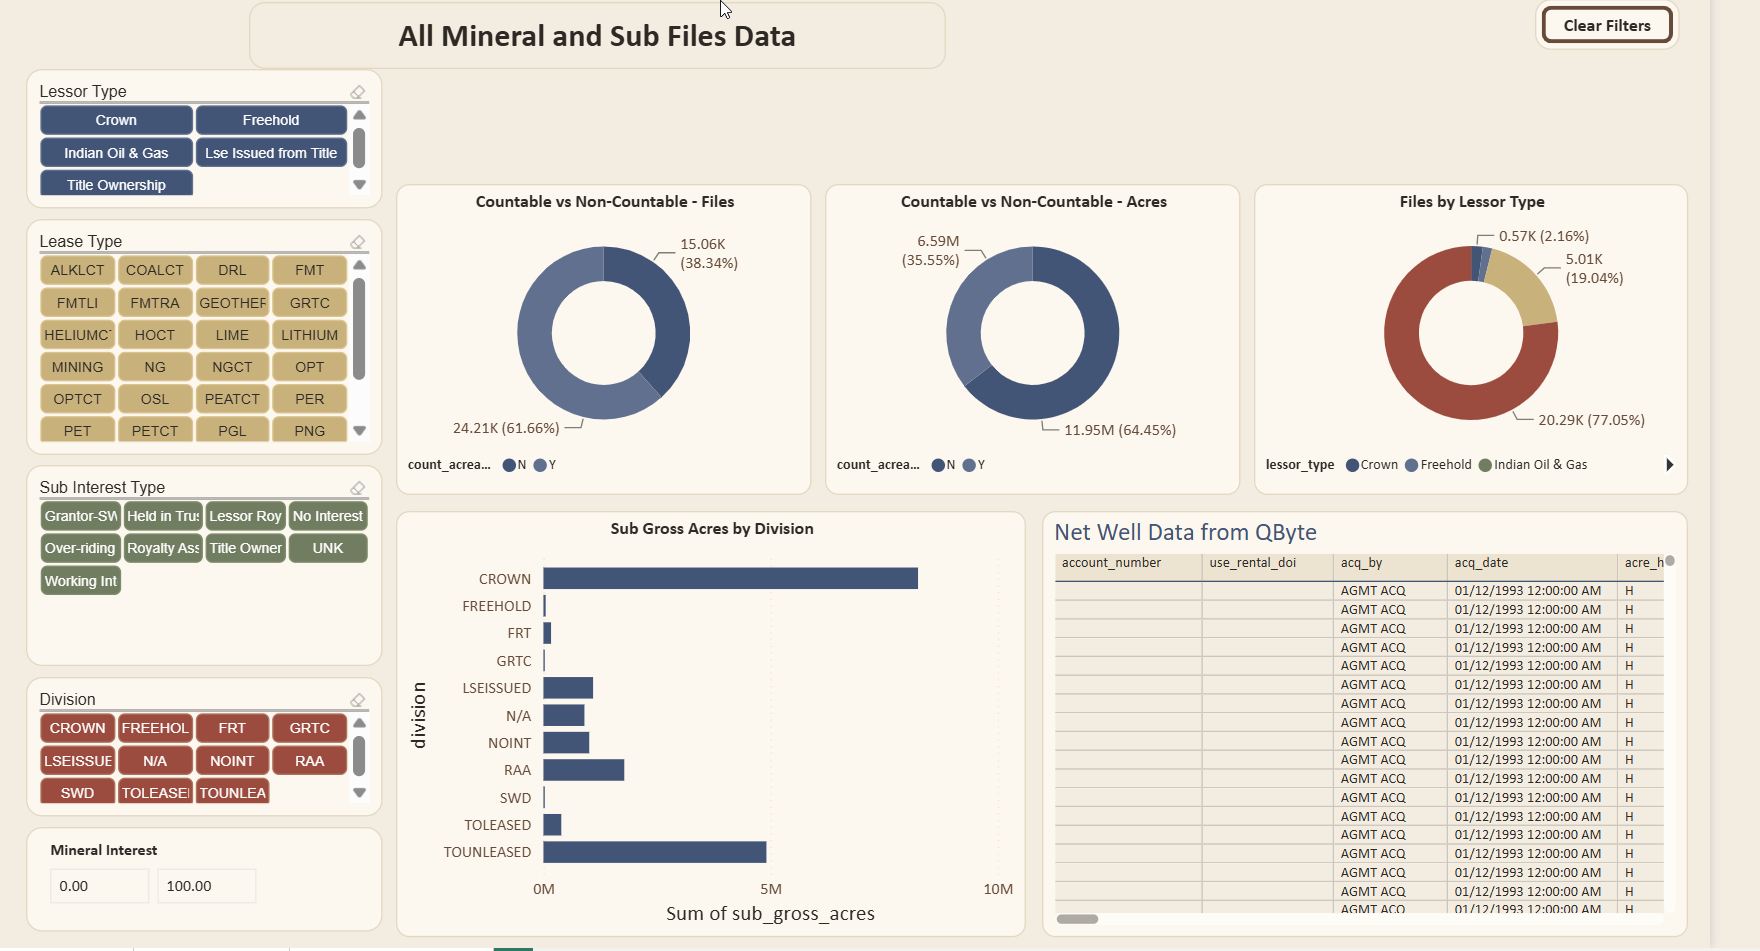This screenshot has width=1760, height=951.
Task: Clear the Sub Interest Type slicer selections
Action: click(357, 488)
